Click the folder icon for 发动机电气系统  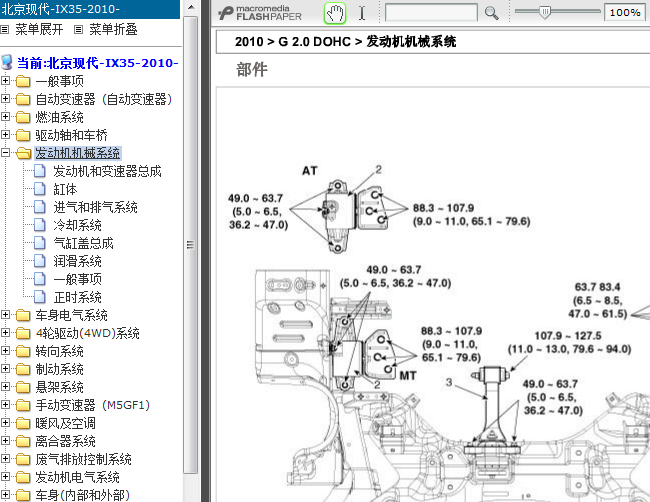click(23, 477)
